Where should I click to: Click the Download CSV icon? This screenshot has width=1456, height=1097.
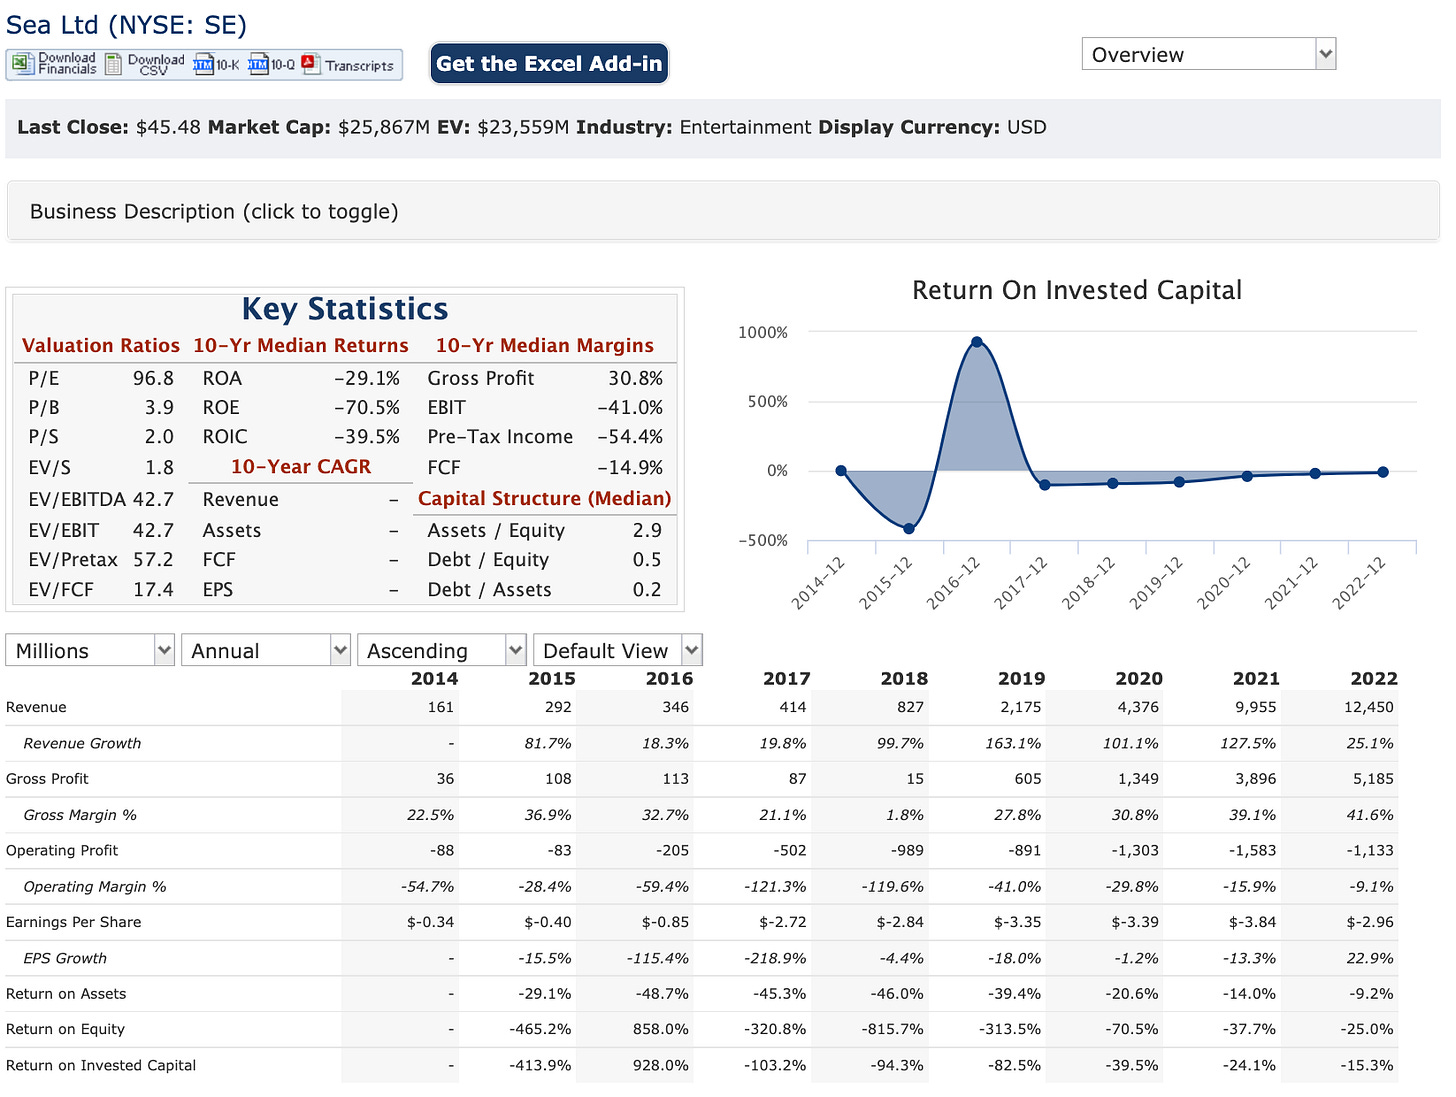pyautogui.click(x=145, y=64)
